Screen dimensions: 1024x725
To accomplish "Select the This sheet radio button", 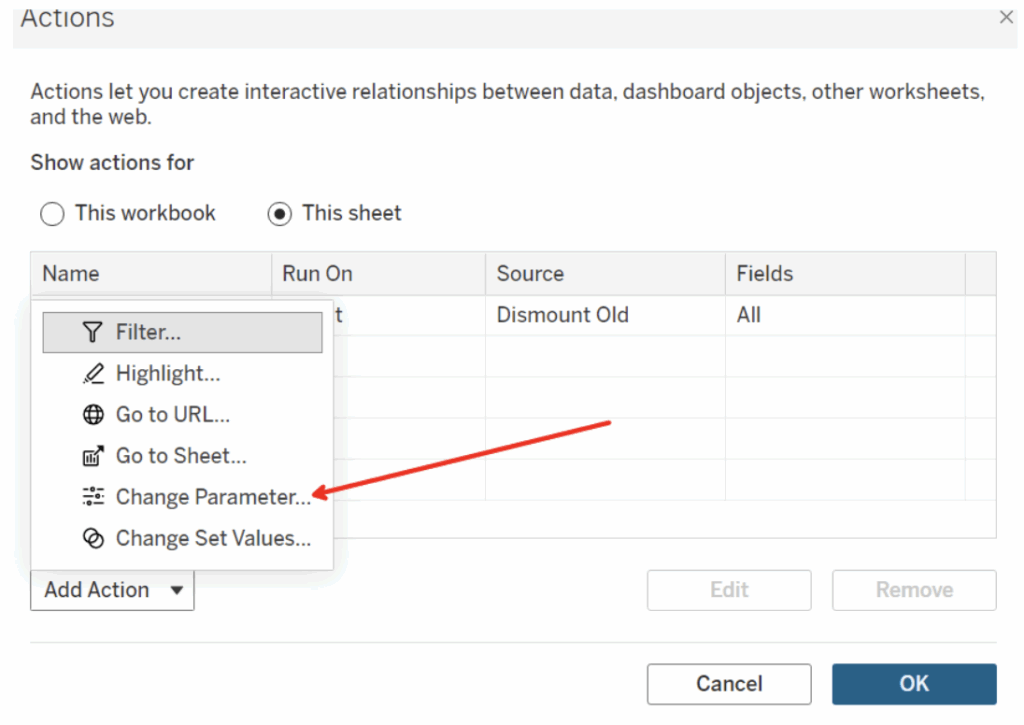I will (x=280, y=214).
